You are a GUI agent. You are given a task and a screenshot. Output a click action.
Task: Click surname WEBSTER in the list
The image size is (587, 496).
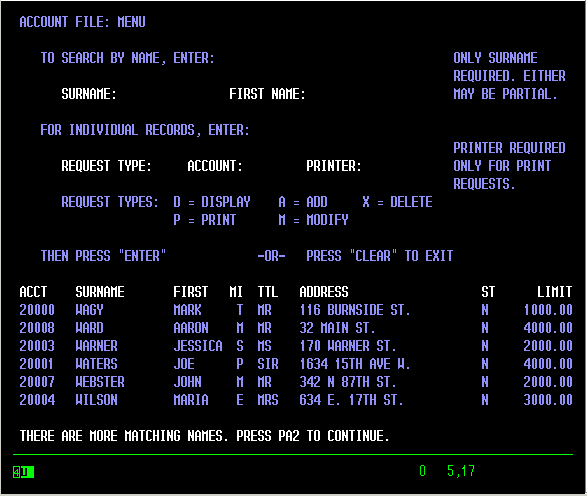pos(100,382)
